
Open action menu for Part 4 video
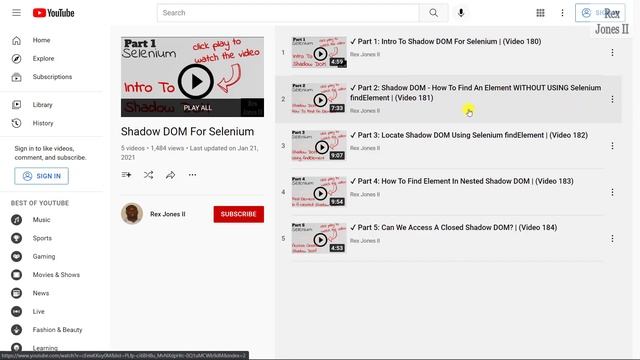(612, 192)
